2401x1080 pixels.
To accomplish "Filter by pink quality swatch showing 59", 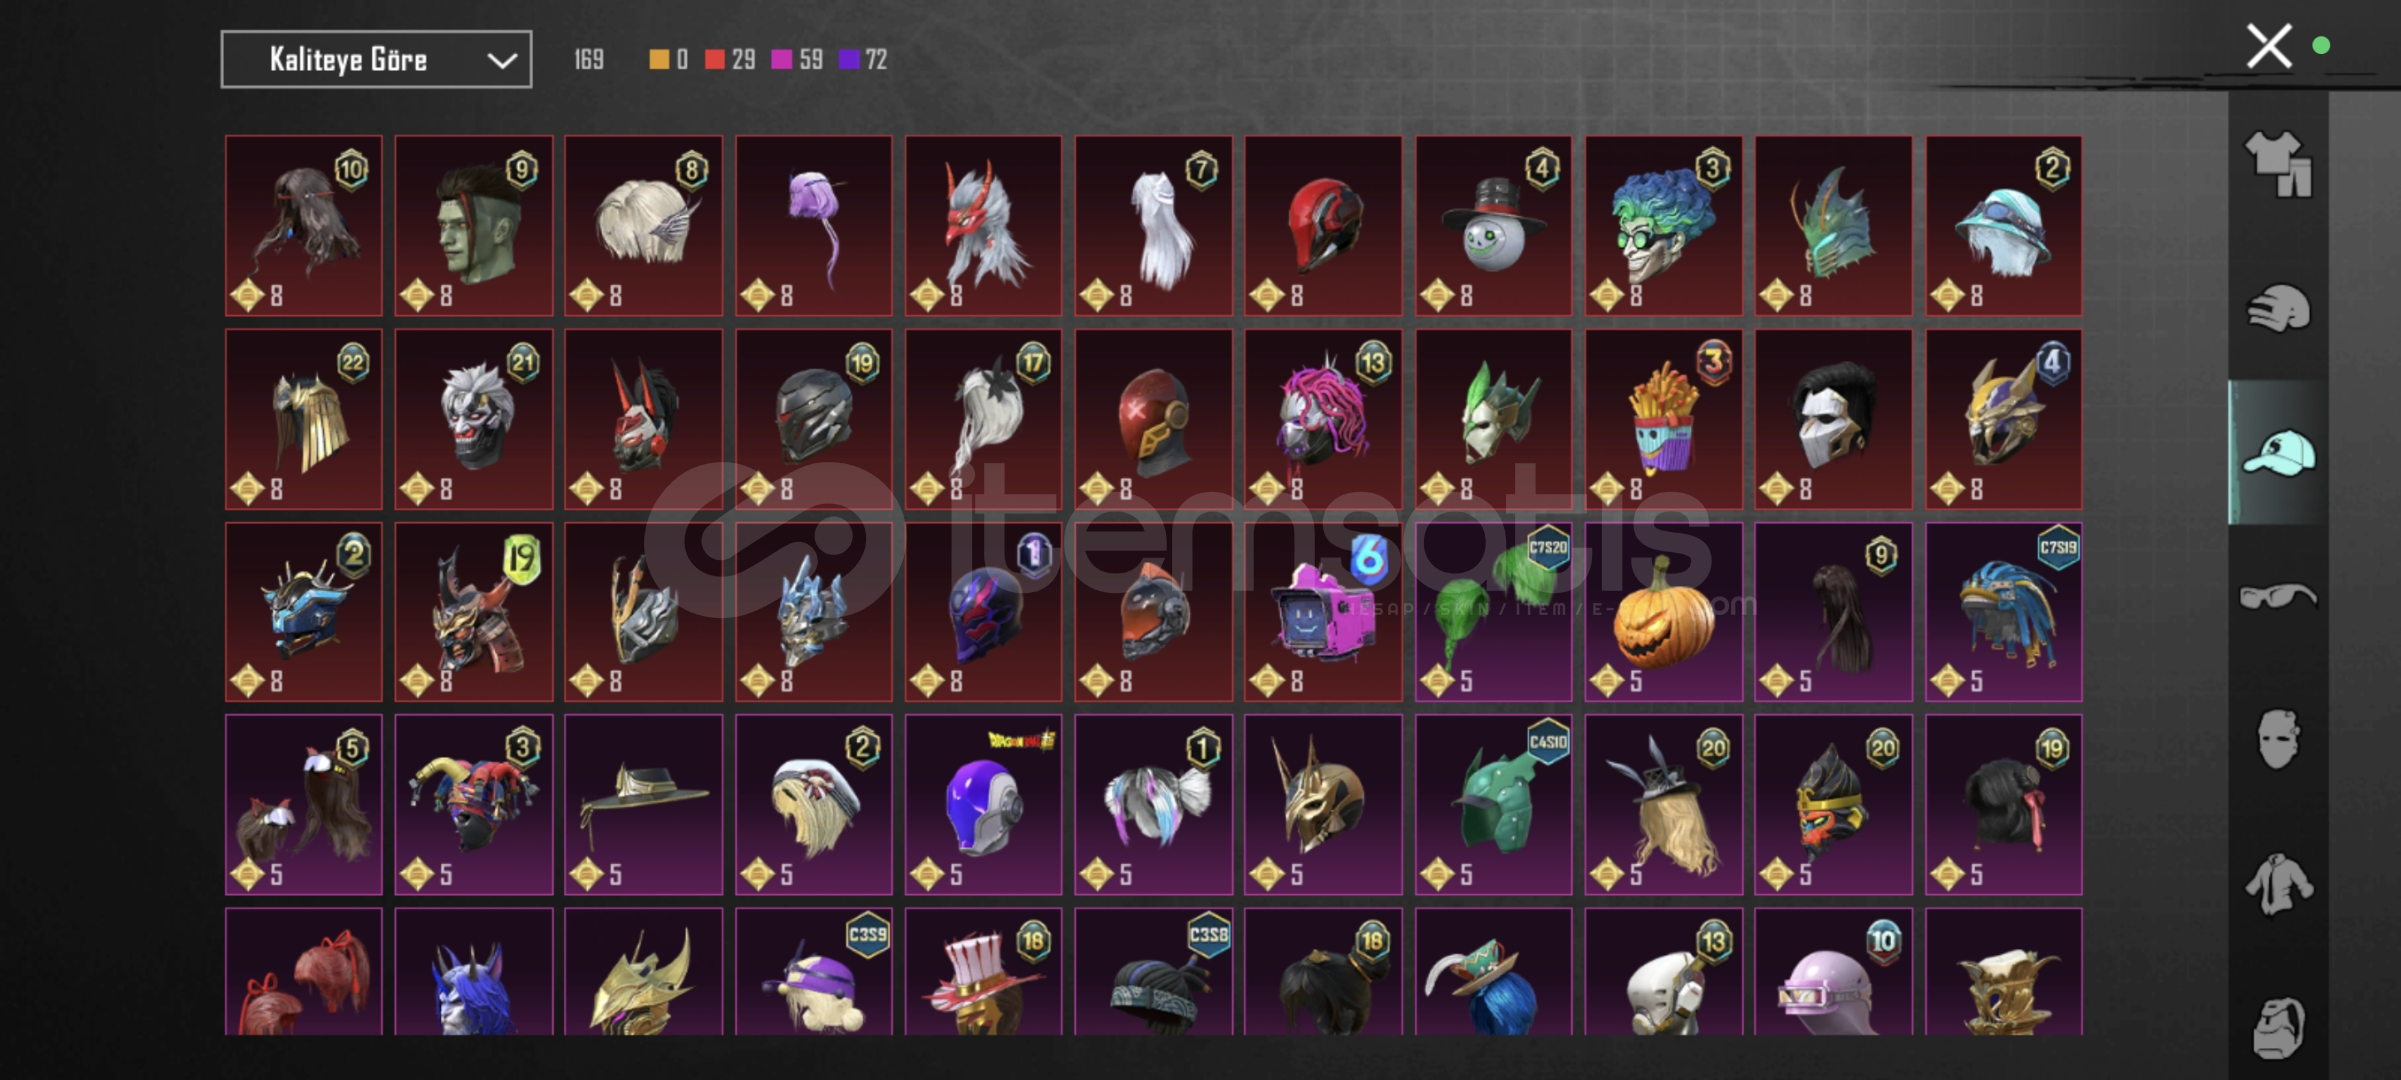I will click(797, 60).
